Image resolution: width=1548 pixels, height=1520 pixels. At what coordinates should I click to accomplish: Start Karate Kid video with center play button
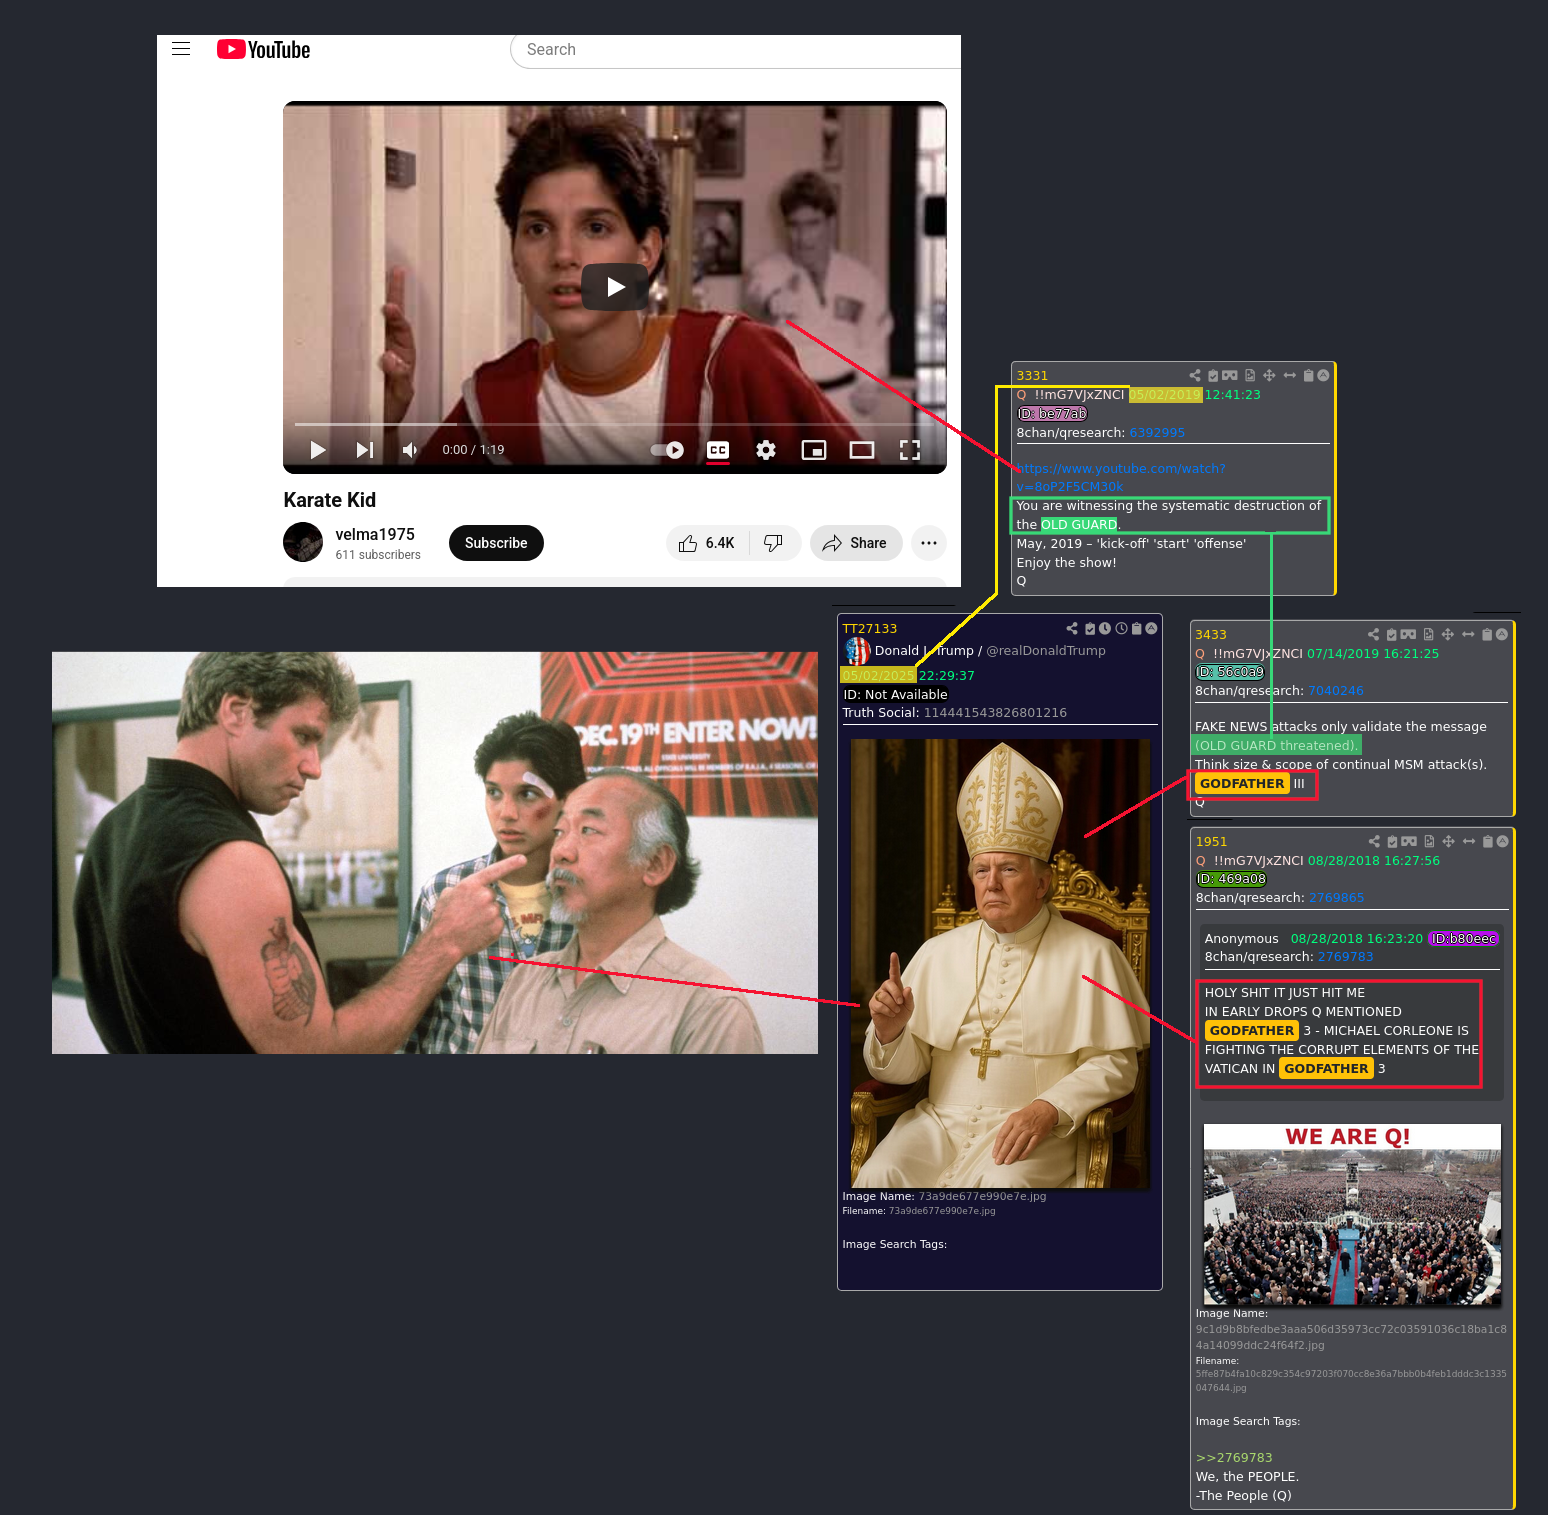click(x=615, y=287)
